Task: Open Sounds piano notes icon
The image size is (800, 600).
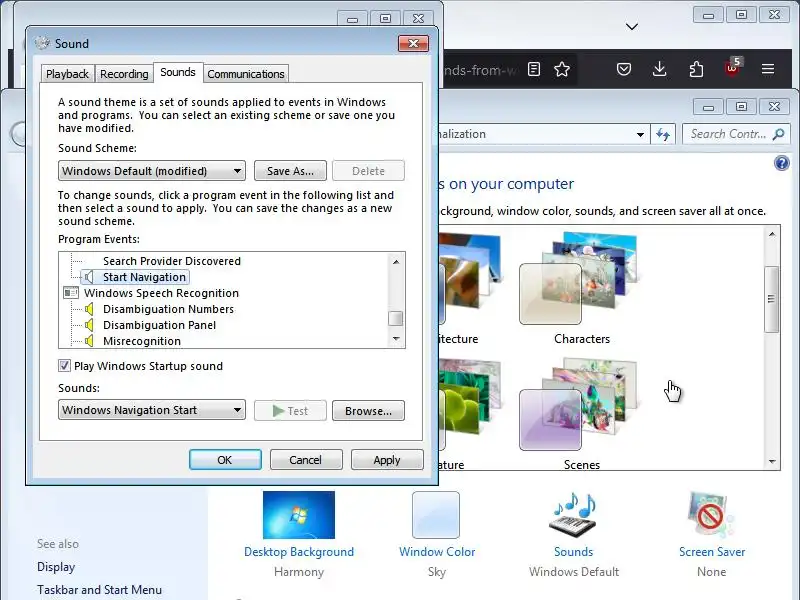Action: [x=573, y=515]
